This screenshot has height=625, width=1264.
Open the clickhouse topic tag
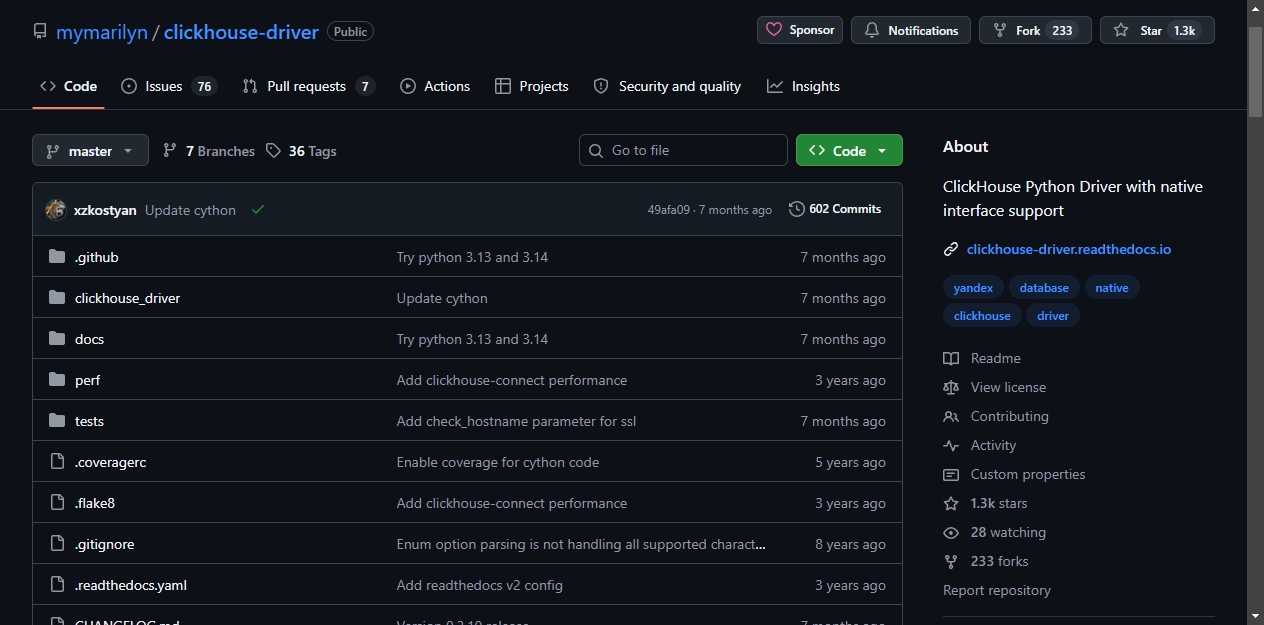tap(982, 316)
